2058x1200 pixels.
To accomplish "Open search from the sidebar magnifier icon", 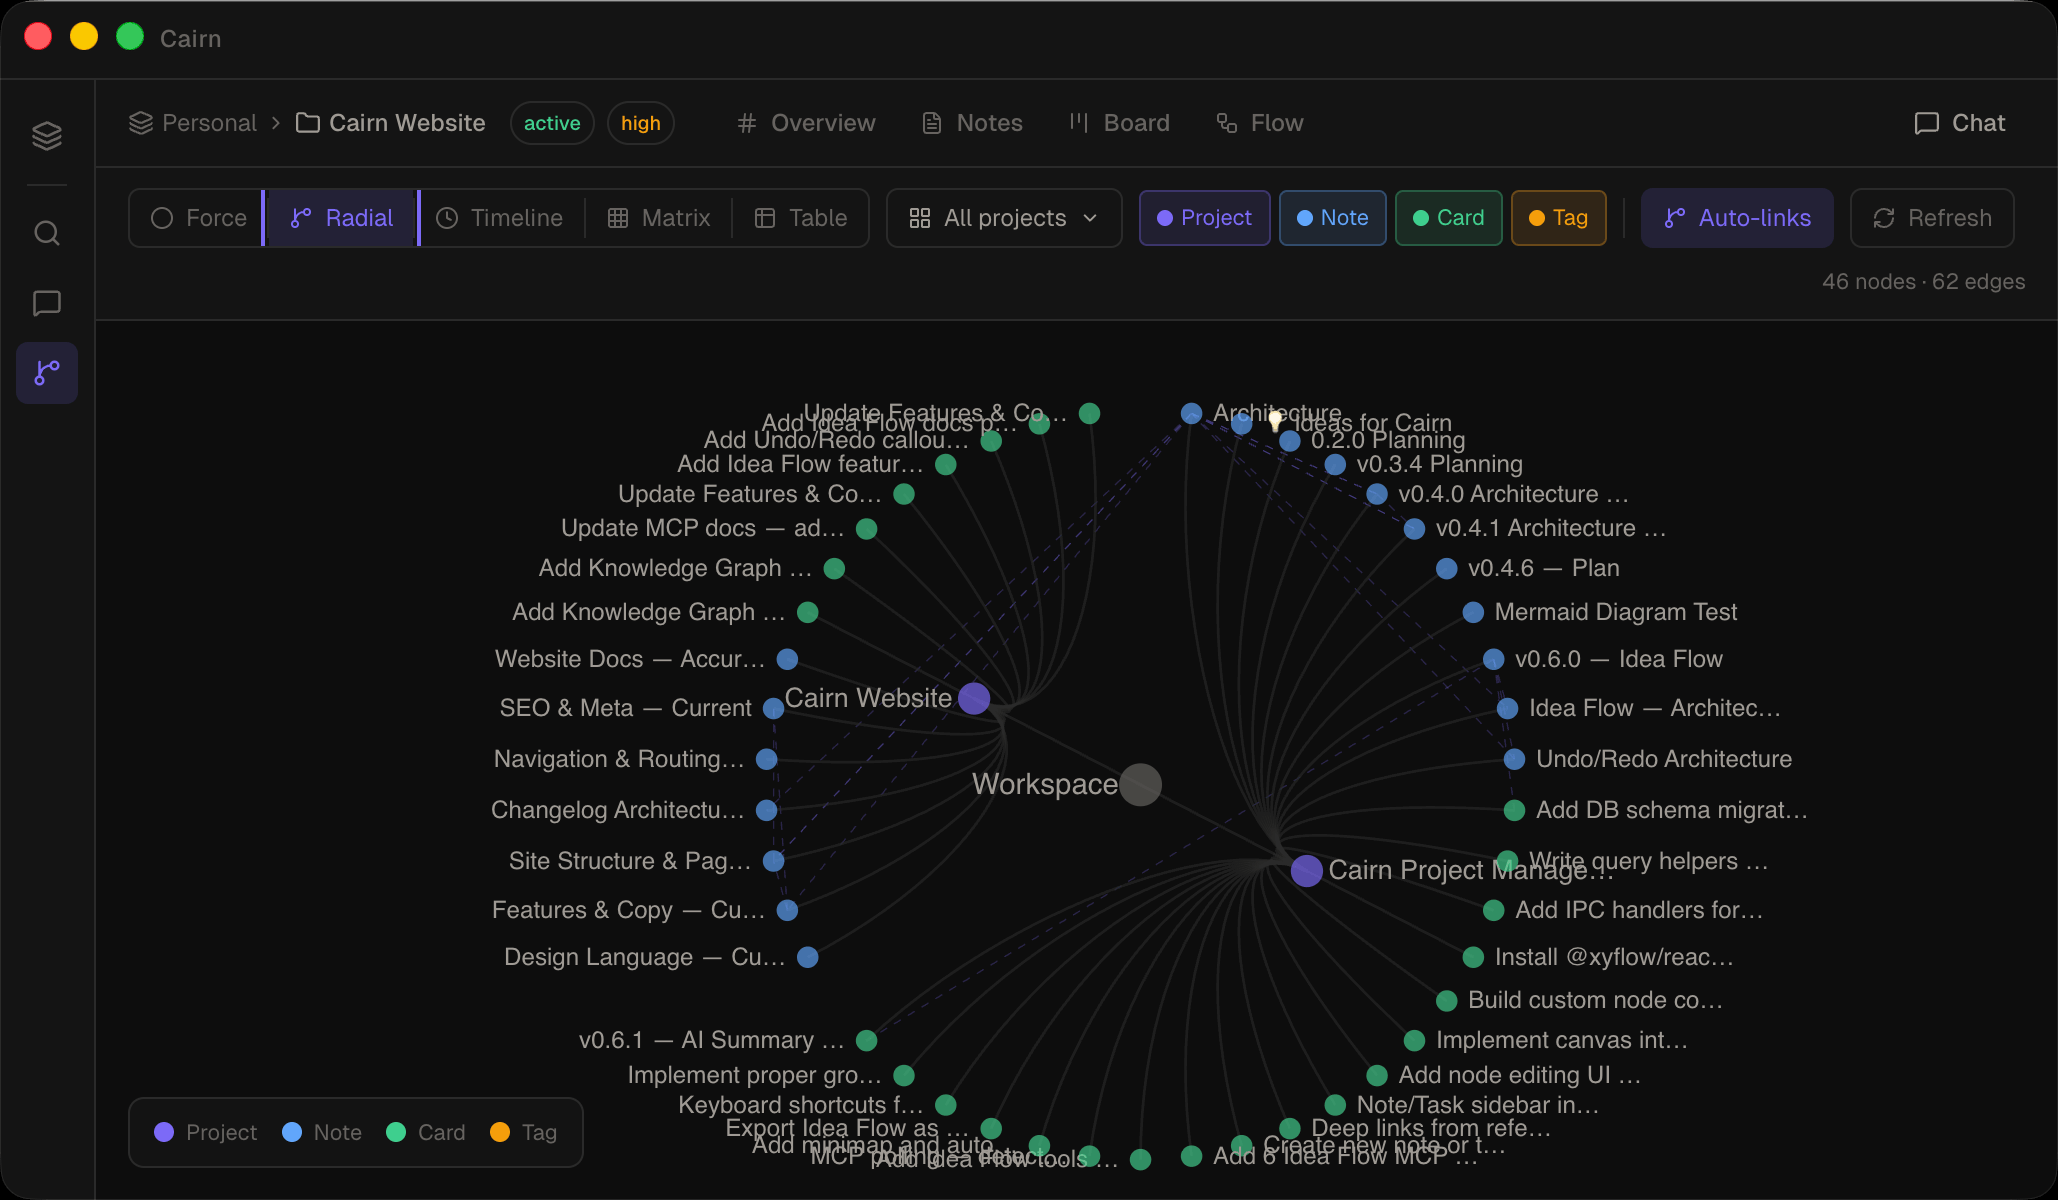I will click(47, 233).
